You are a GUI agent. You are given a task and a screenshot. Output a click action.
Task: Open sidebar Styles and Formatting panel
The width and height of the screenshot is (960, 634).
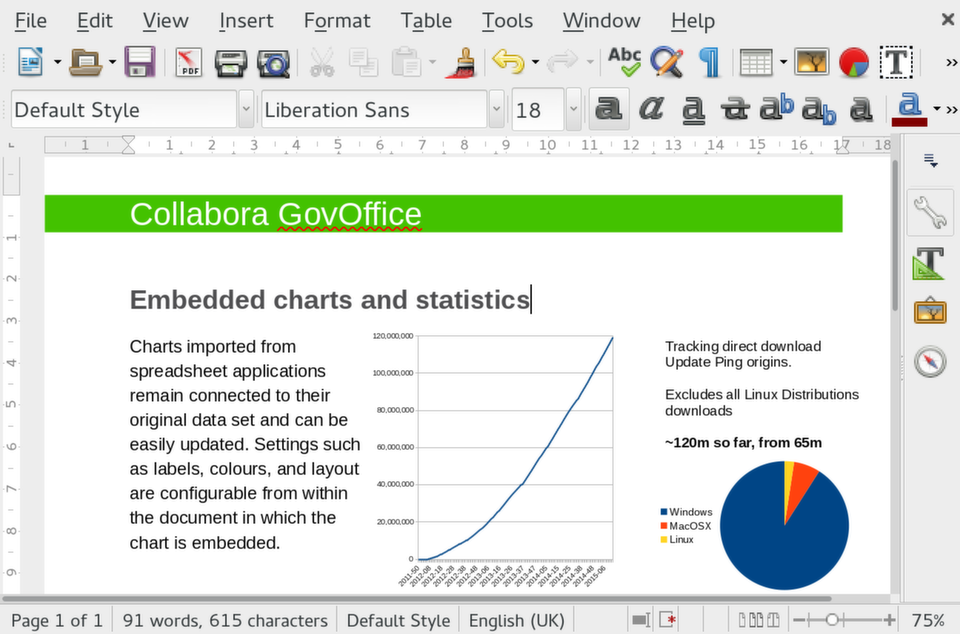coord(929,264)
